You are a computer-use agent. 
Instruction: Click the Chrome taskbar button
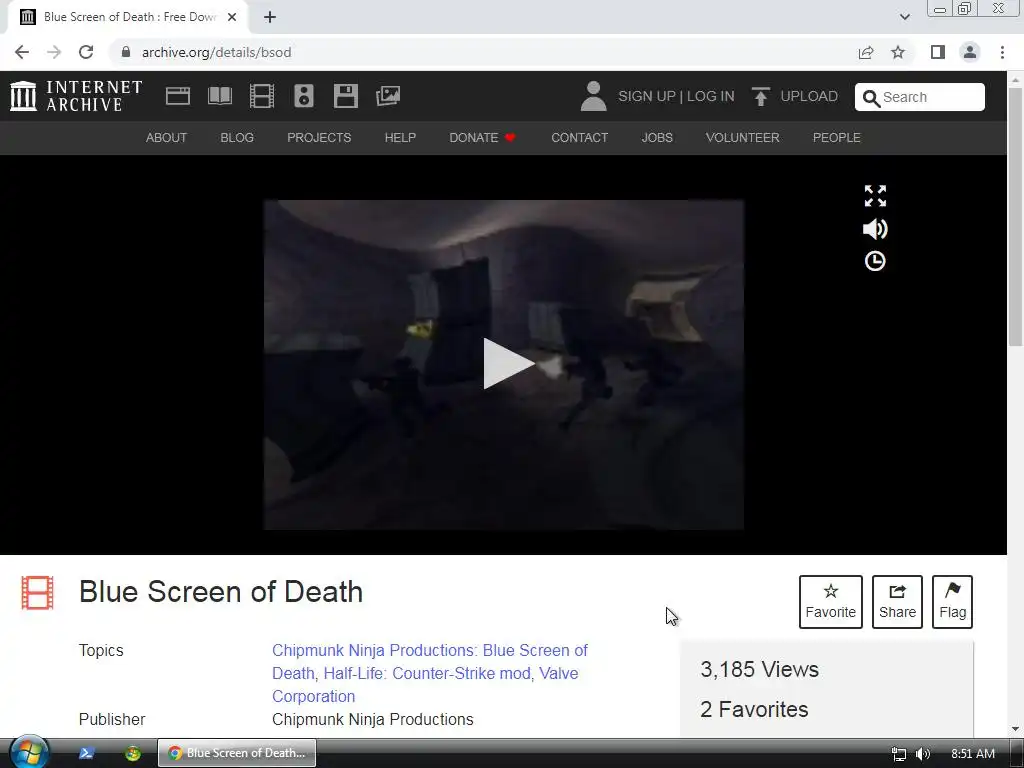pos(237,753)
